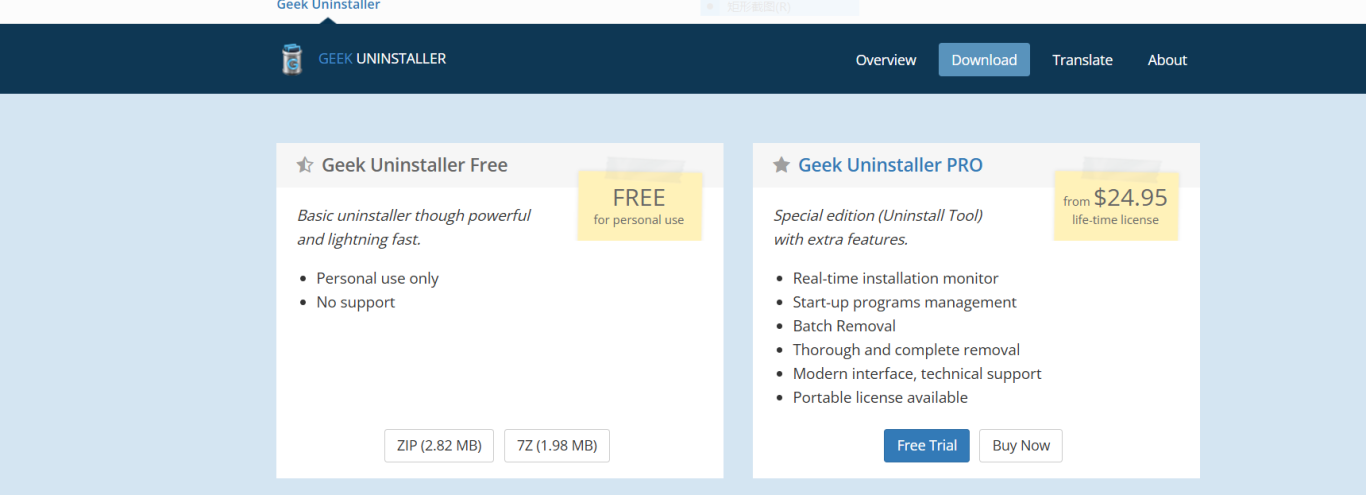The width and height of the screenshot is (1366, 495).
Task: Click the 'Batch Removal' feature text
Action: coord(844,326)
